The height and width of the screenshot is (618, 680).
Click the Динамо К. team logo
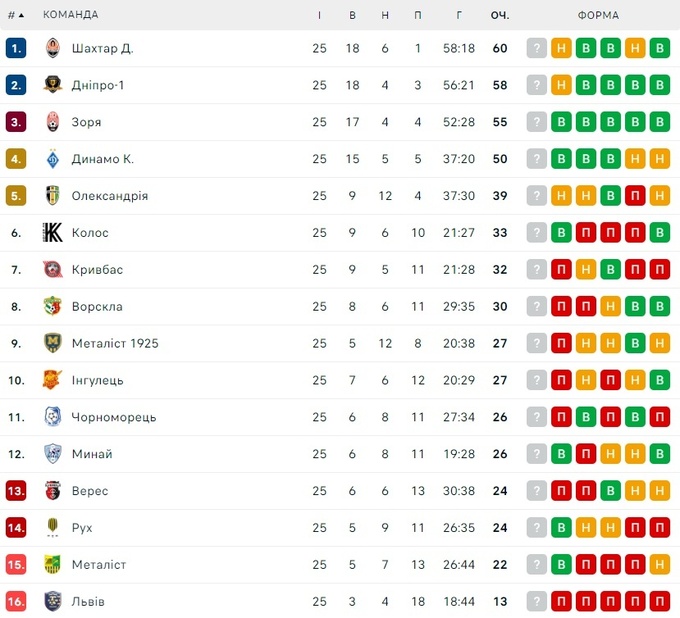point(53,159)
